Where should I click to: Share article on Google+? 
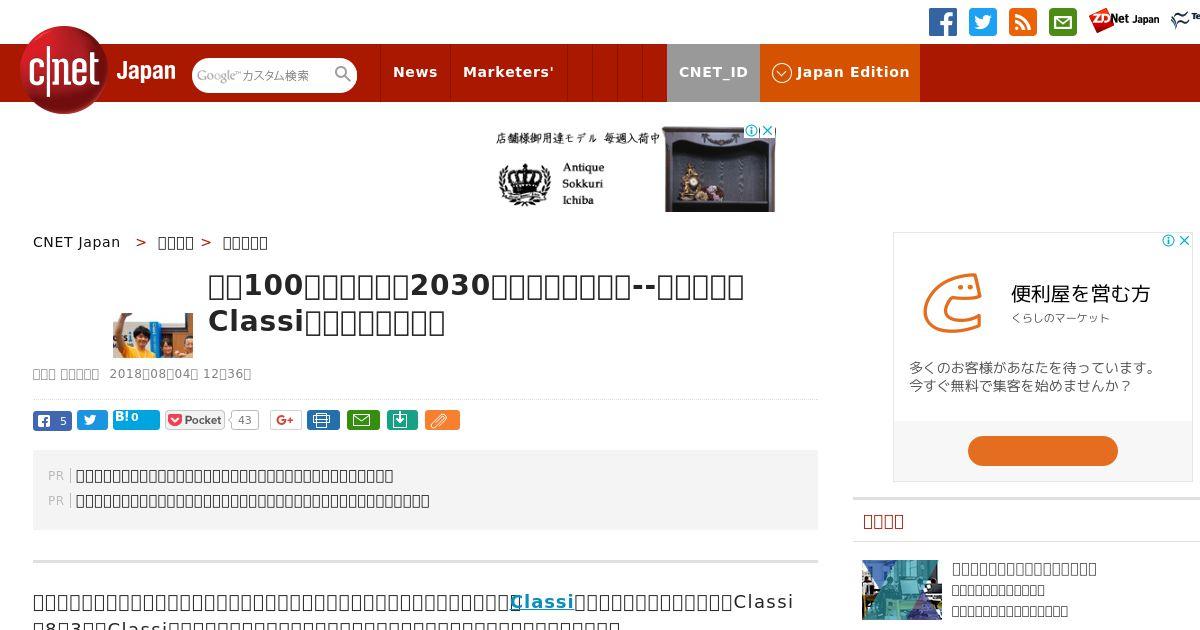[285, 420]
